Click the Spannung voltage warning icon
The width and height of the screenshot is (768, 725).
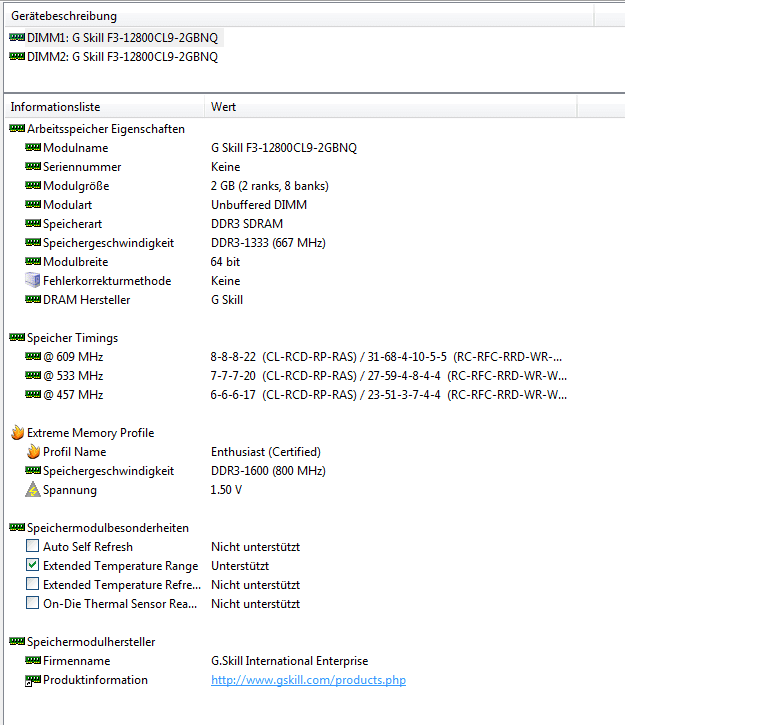click(33, 489)
